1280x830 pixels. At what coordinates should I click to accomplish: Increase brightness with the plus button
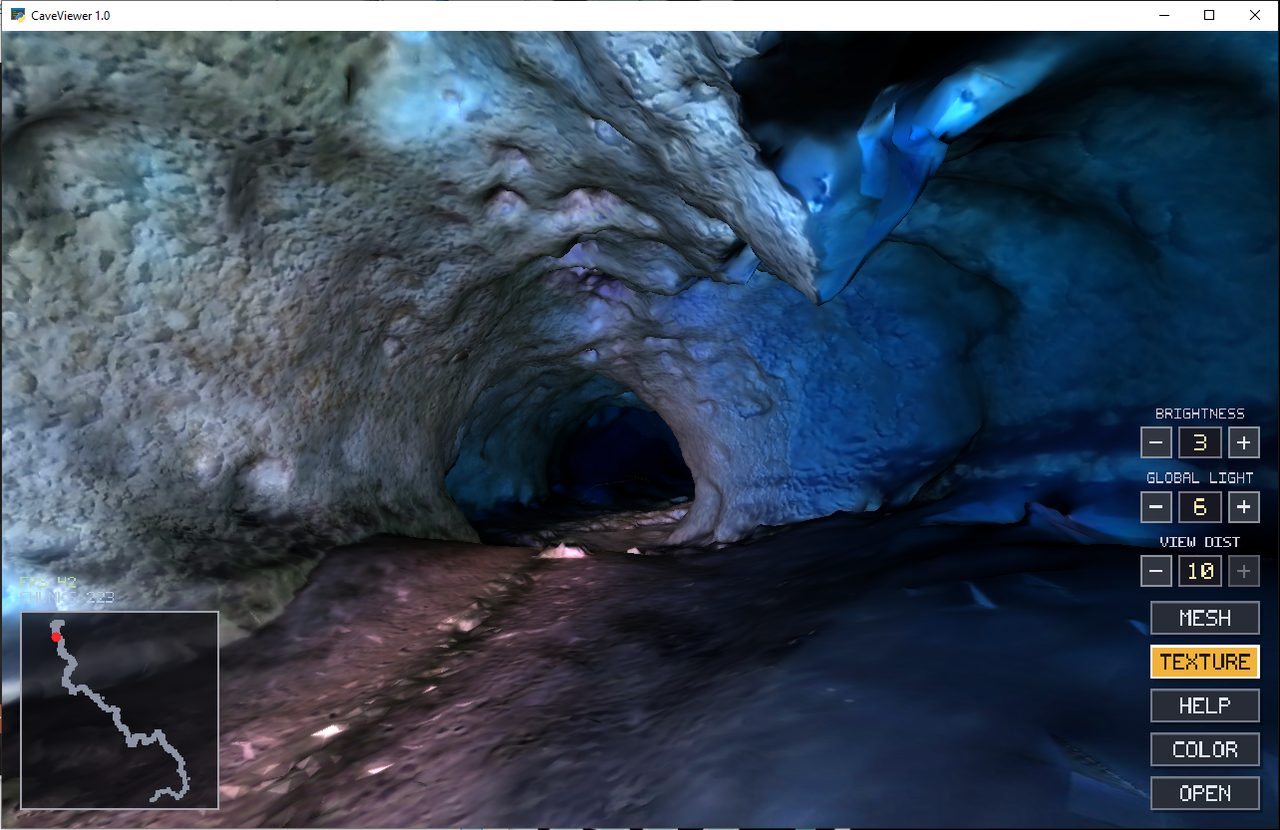coord(1243,443)
